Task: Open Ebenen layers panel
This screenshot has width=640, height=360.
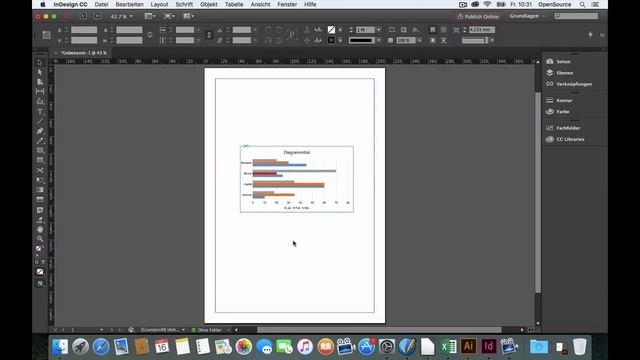Action: (564, 73)
